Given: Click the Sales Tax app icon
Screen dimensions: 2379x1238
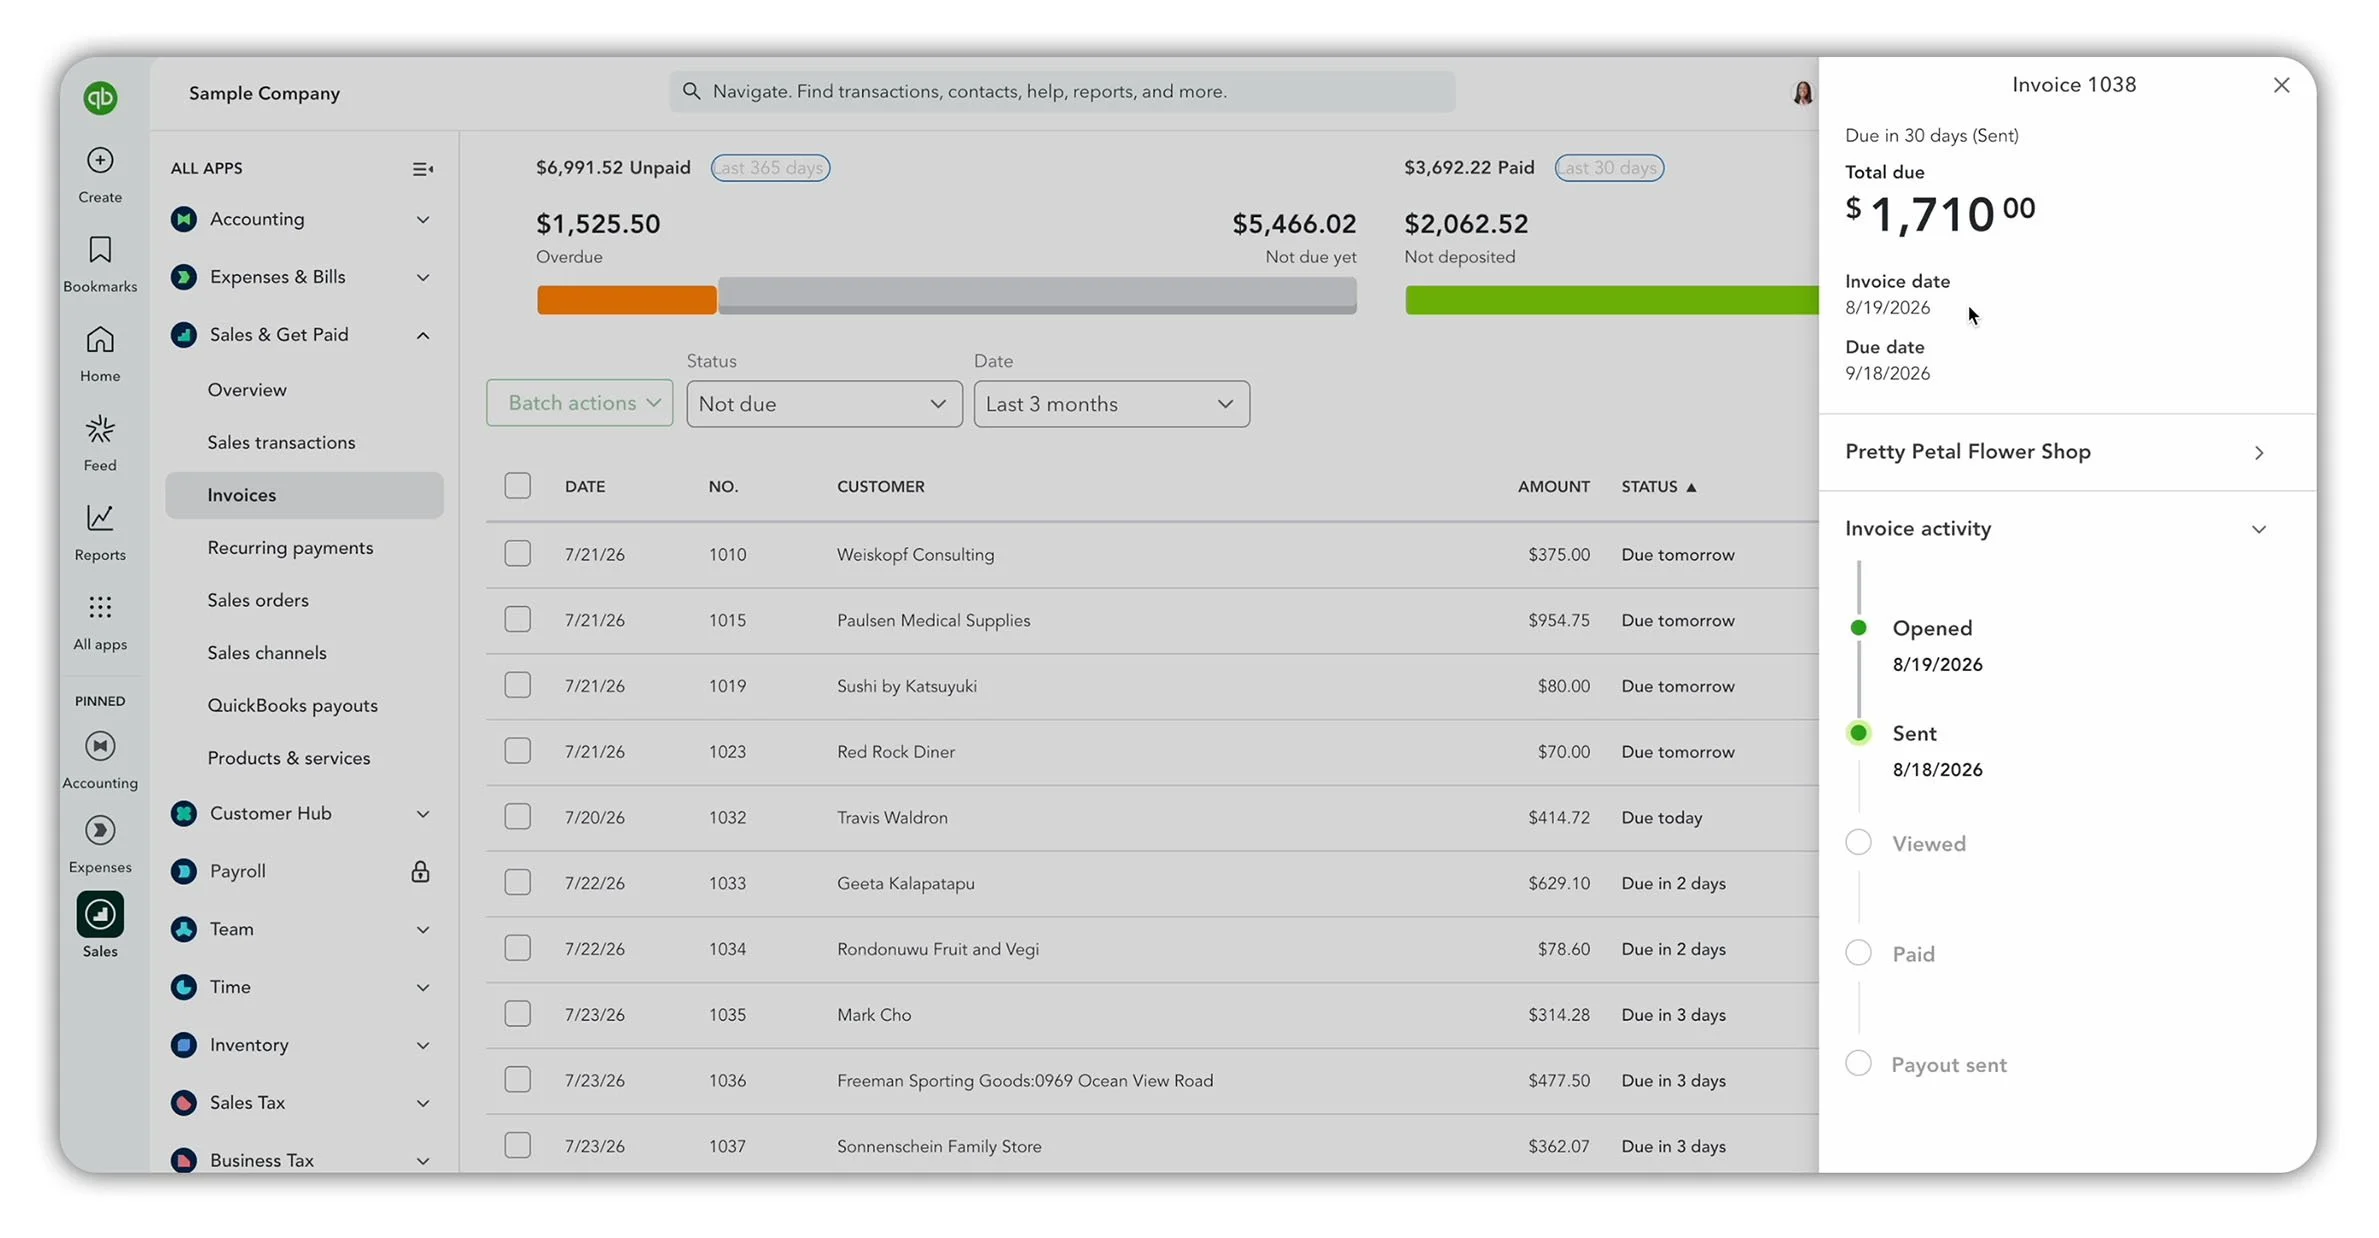Looking at the screenshot, I should click(184, 1103).
